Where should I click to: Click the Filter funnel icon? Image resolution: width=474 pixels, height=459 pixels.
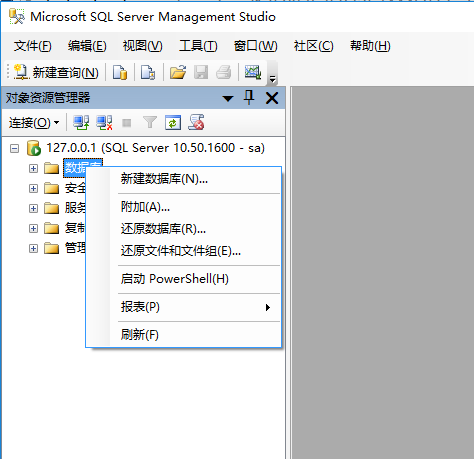150,123
